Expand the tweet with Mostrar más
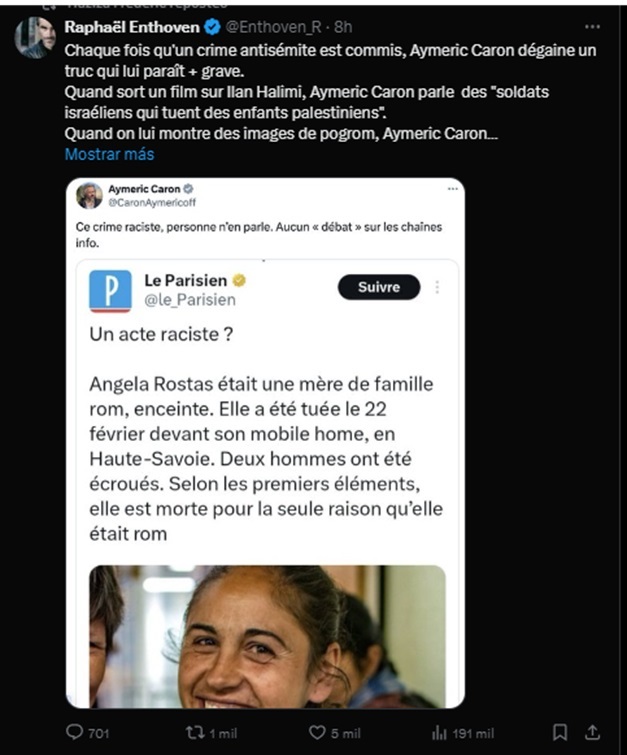Image resolution: width=627 pixels, height=755 pixels. pyautogui.click(x=109, y=155)
